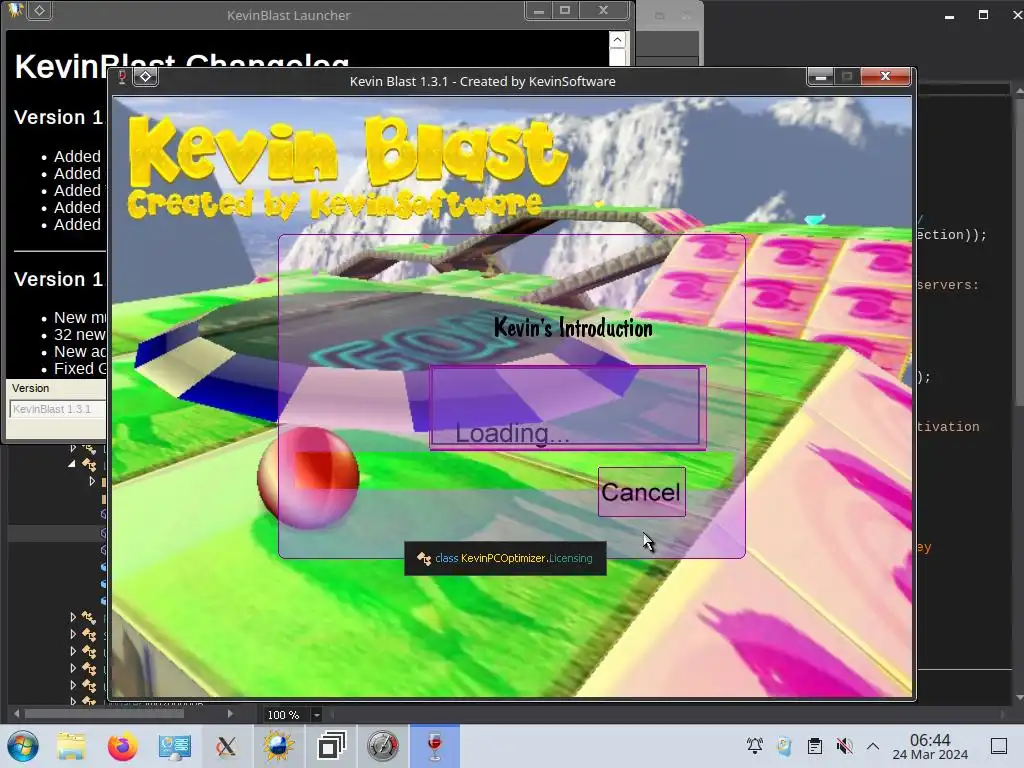Open the notifications bell in the system tray

tap(755, 746)
